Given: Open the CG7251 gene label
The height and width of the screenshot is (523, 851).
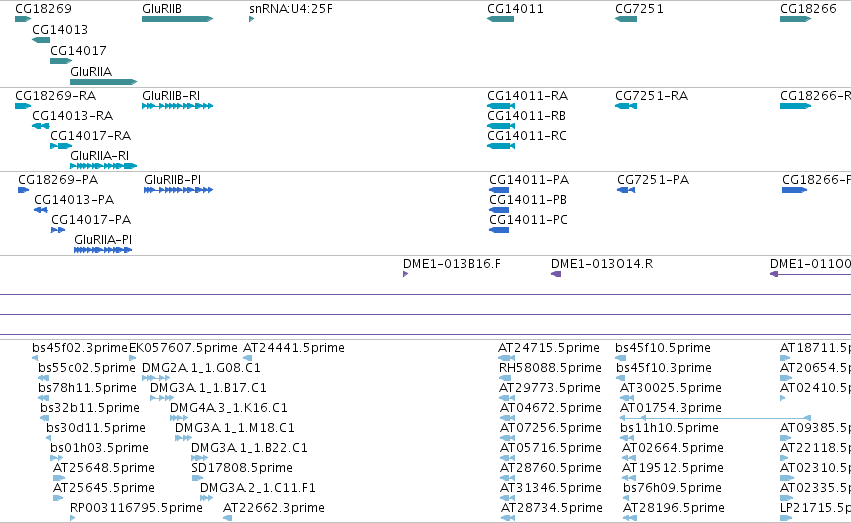Looking at the screenshot, I should click(x=639, y=9).
